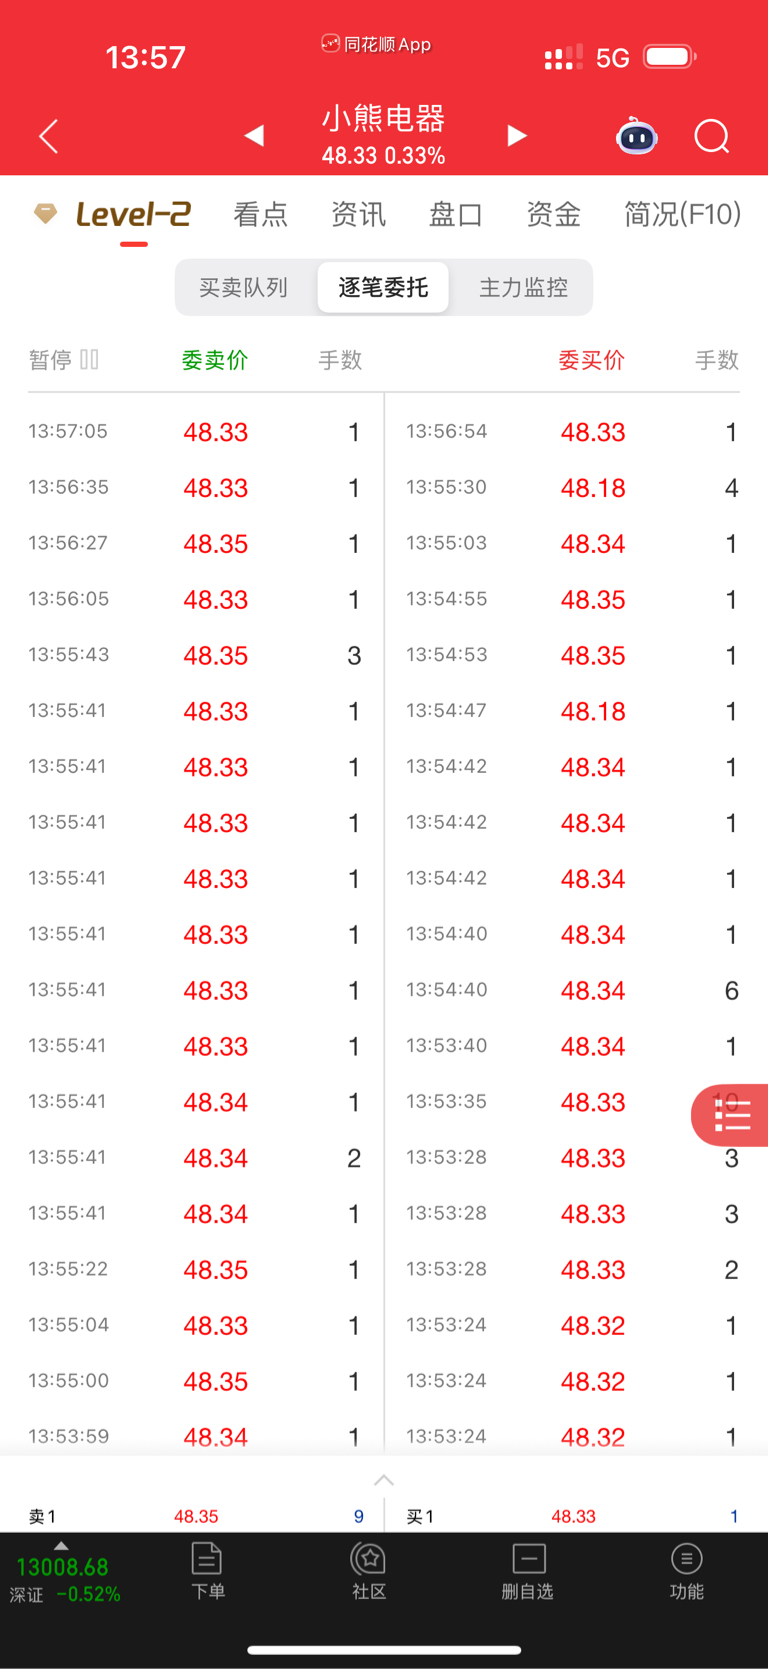Expand the bottom quote panel chevron
This screenshot has height=1669, width=768.
384,1480
